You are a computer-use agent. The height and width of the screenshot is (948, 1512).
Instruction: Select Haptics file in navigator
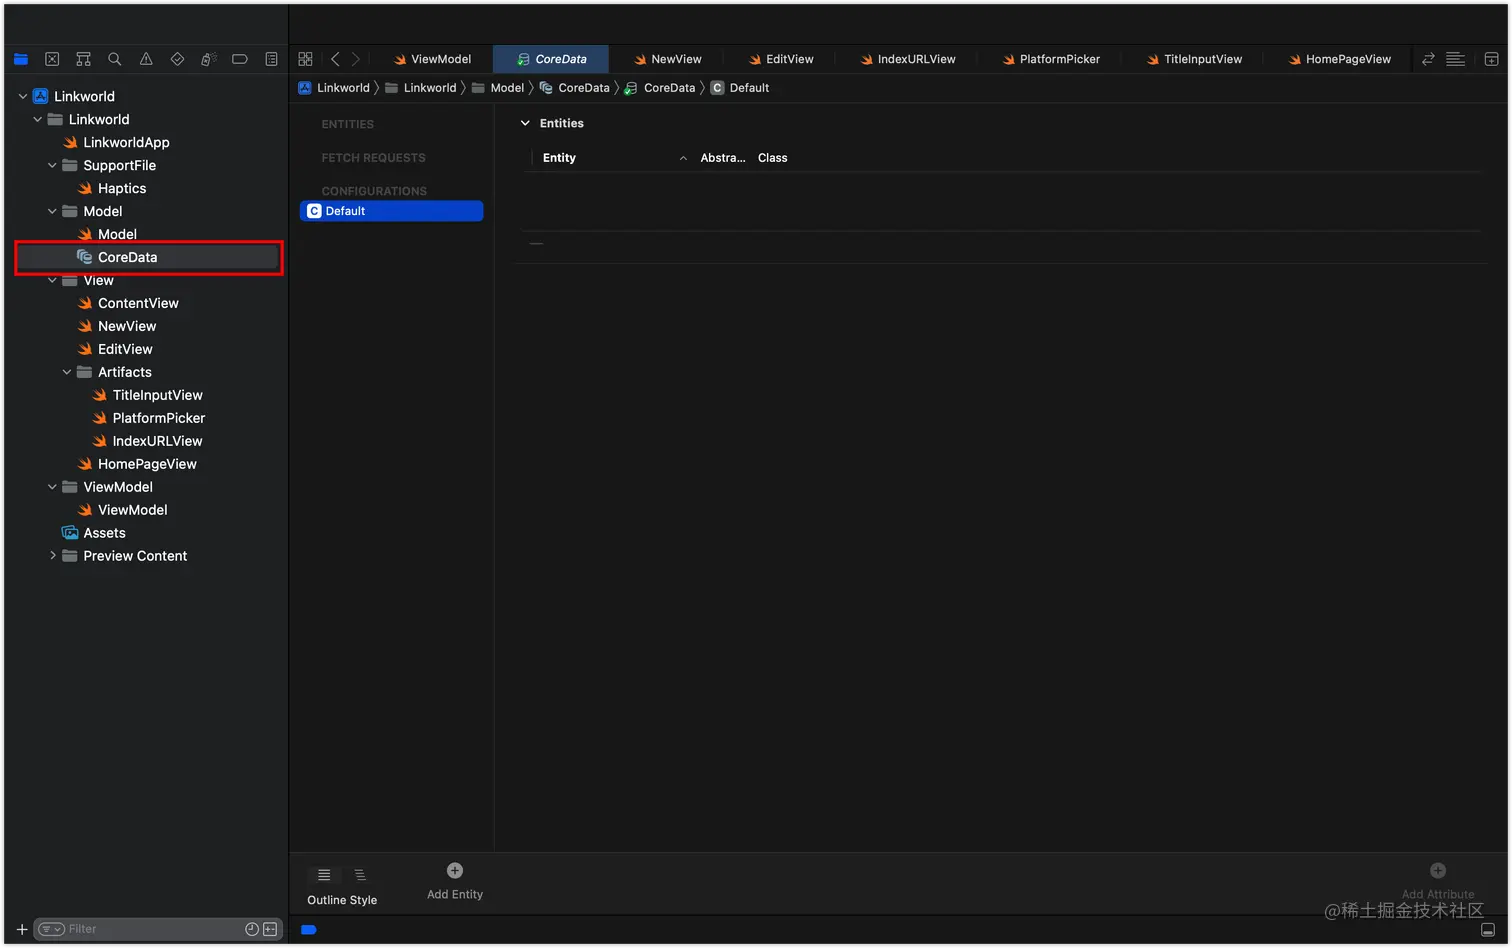(112, 188)
